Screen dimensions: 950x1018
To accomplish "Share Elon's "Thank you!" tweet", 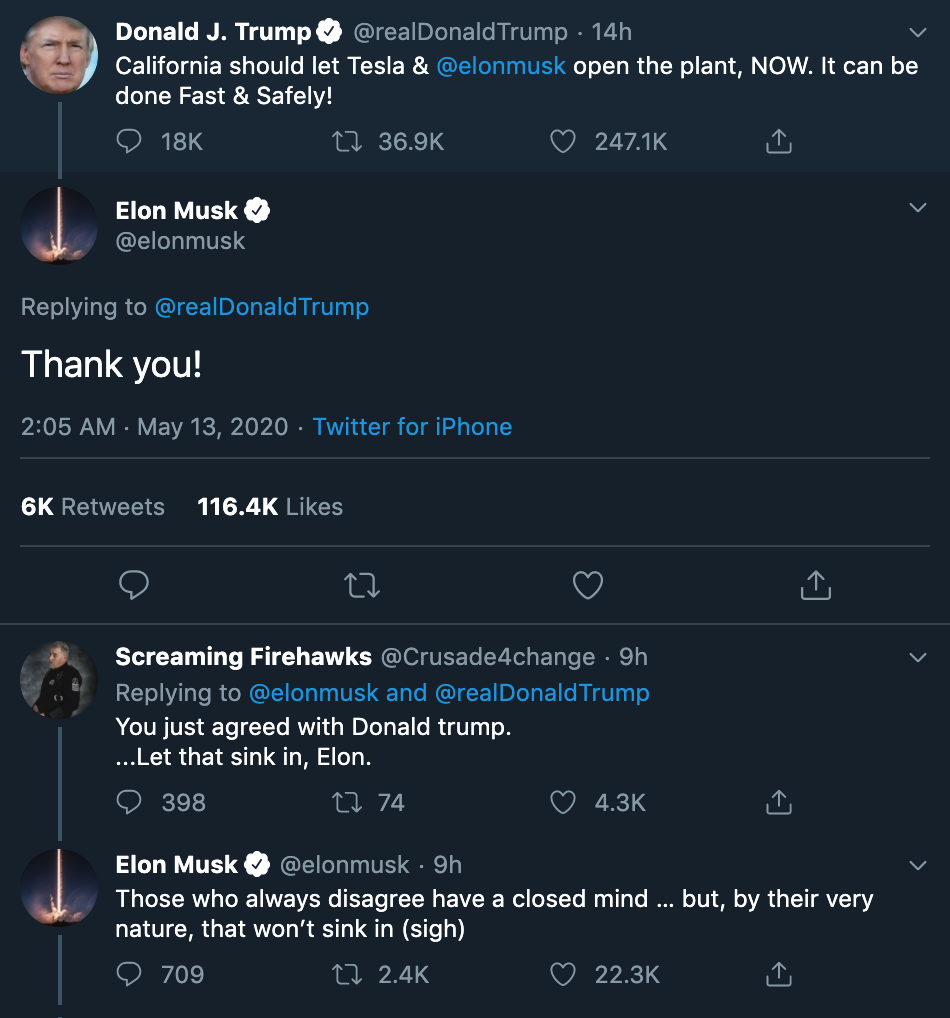I will [815, 585].
